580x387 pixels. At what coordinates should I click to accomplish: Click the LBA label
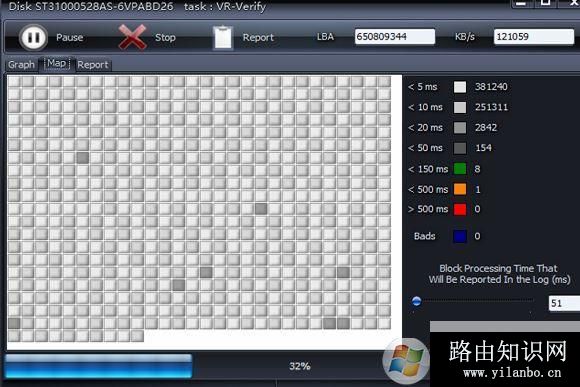pyautogui.click(x=326, y=37)
